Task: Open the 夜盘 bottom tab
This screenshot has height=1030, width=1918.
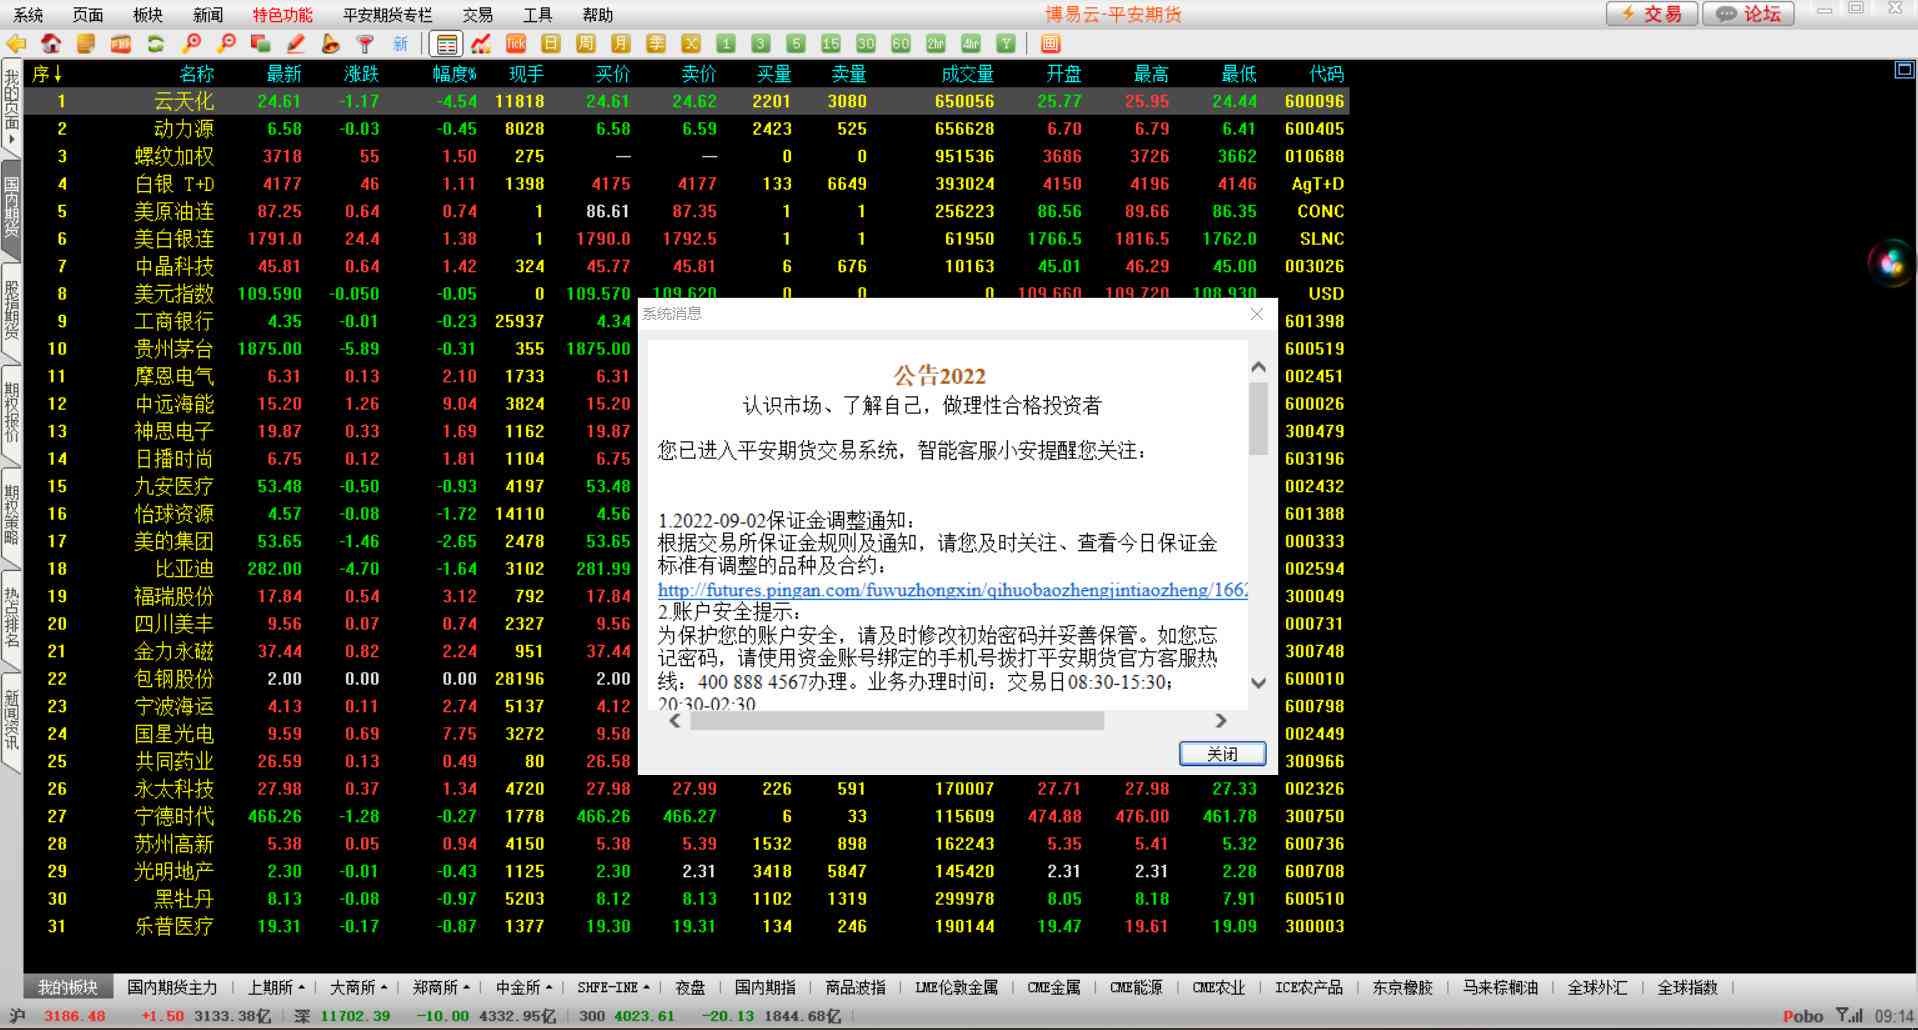Action: [x=690, y=988]
